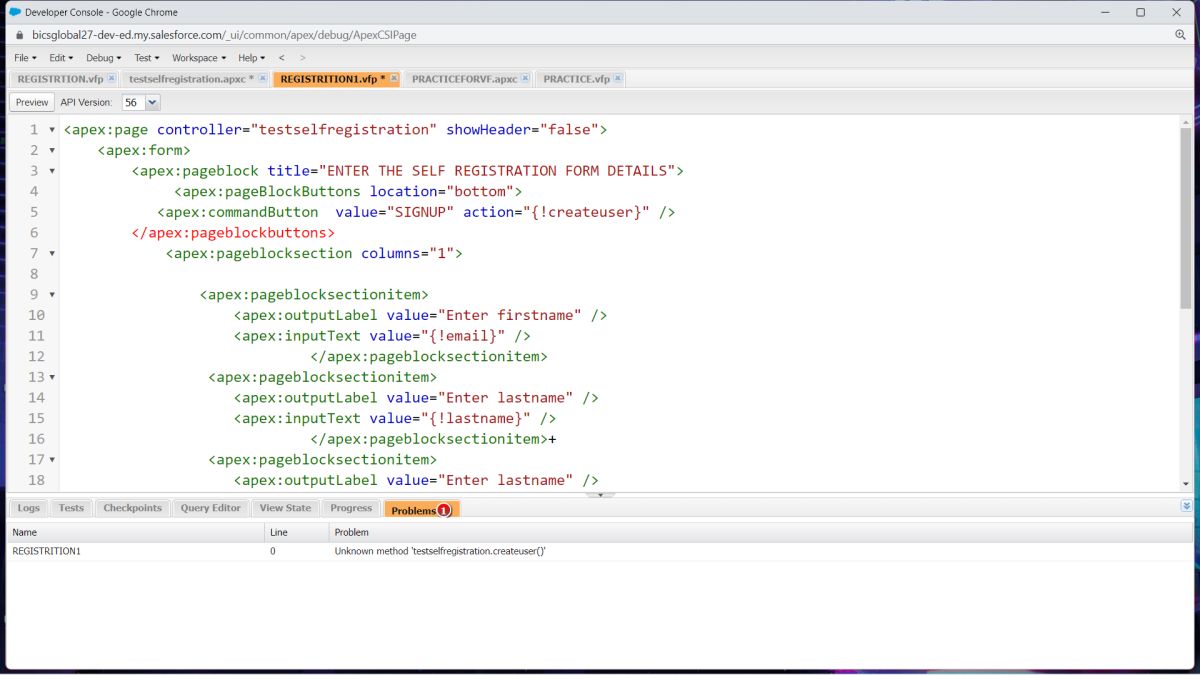Image resolution: width=1200 pixels, height=675 pixels.
Task: Close the REGISTRITION1.vfp tab
Action: coord(394,79)
